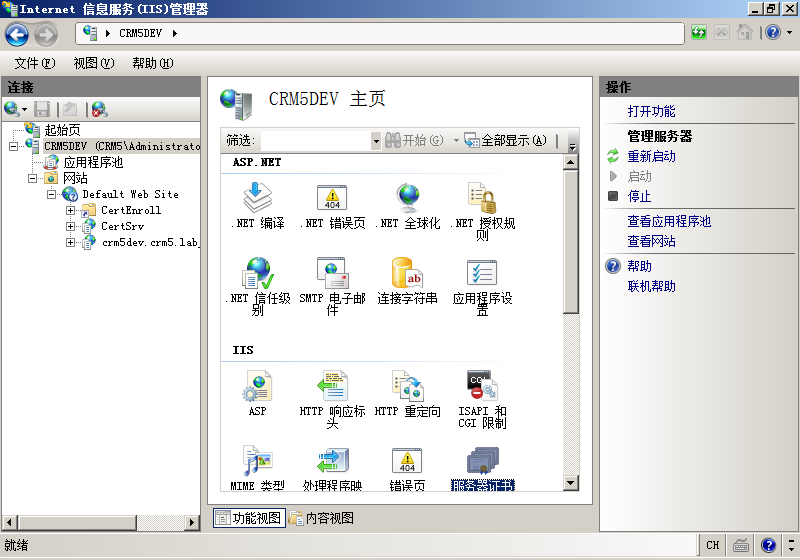Click scroll-down arrow of feature list
This screenshot has height=560, width=800.
(x=570, y=482)
